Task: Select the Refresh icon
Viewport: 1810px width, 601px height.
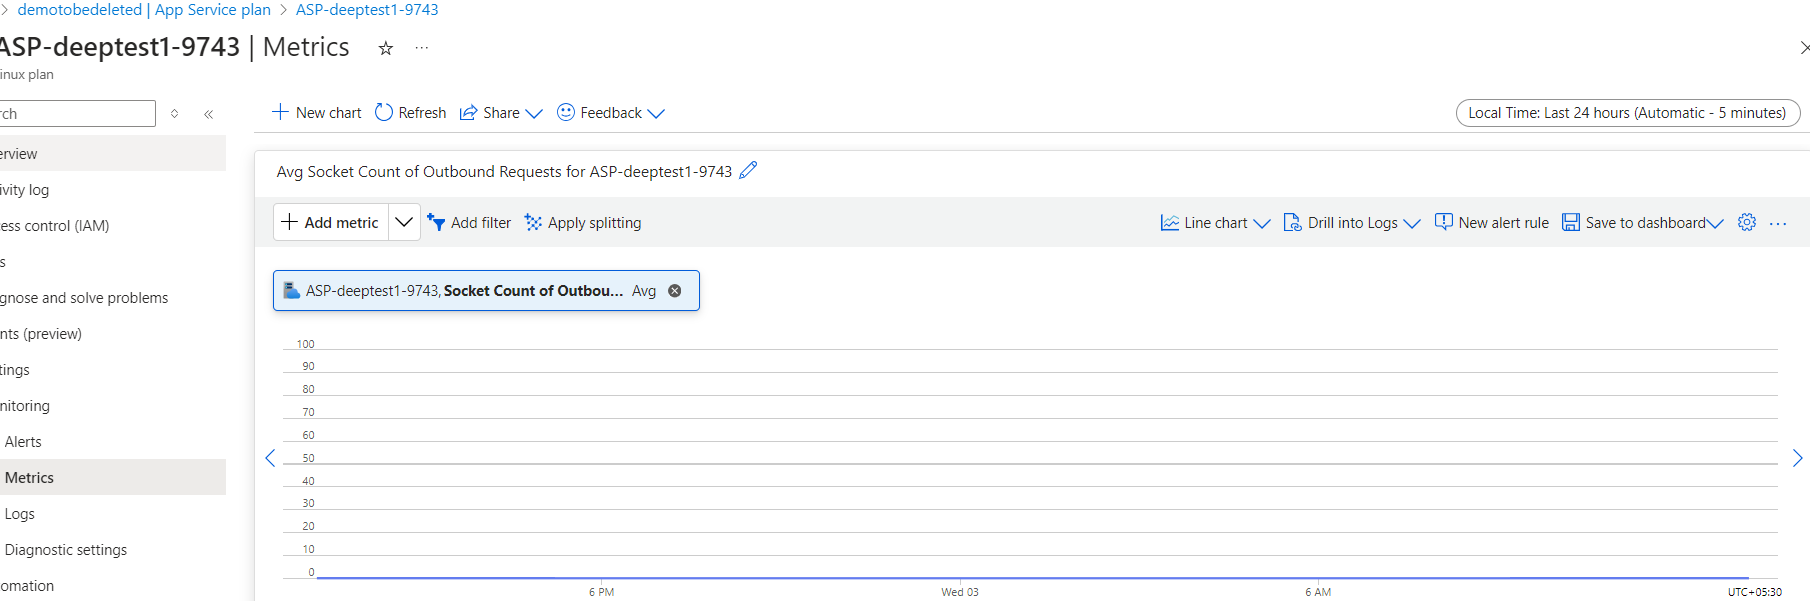Action: (x=383, y=112)
